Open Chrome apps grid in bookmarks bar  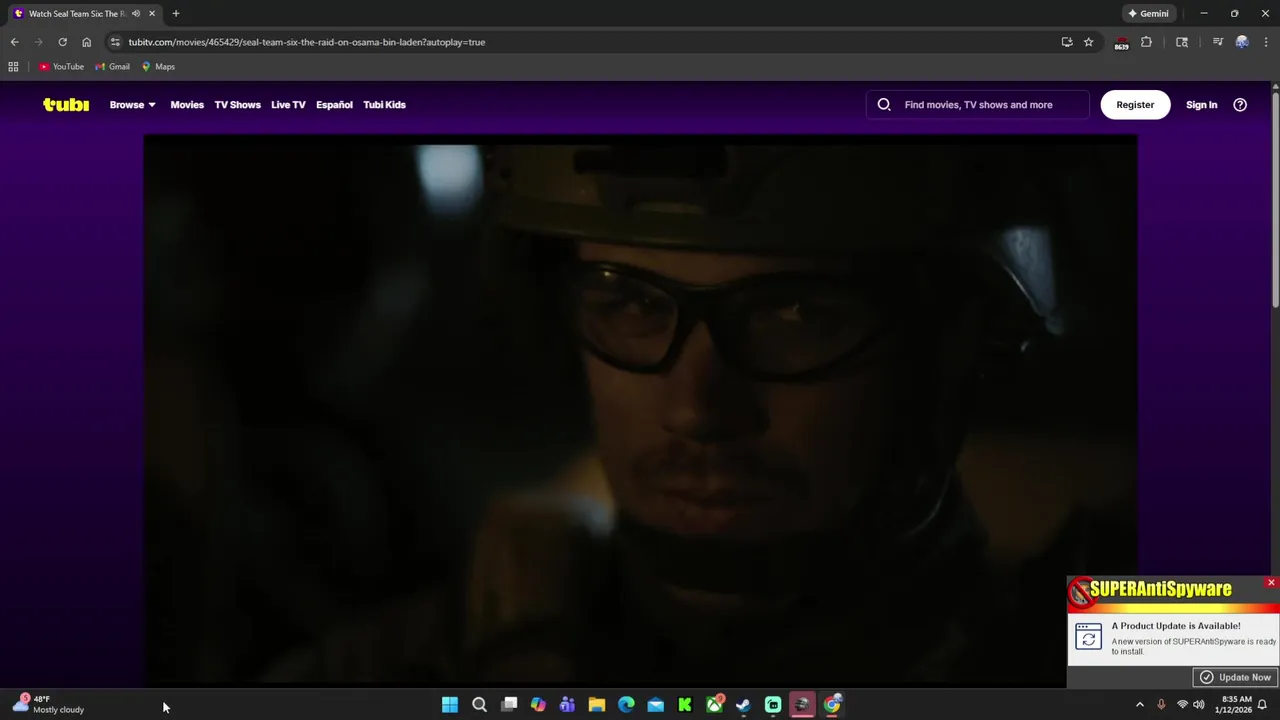coord(13,67)
